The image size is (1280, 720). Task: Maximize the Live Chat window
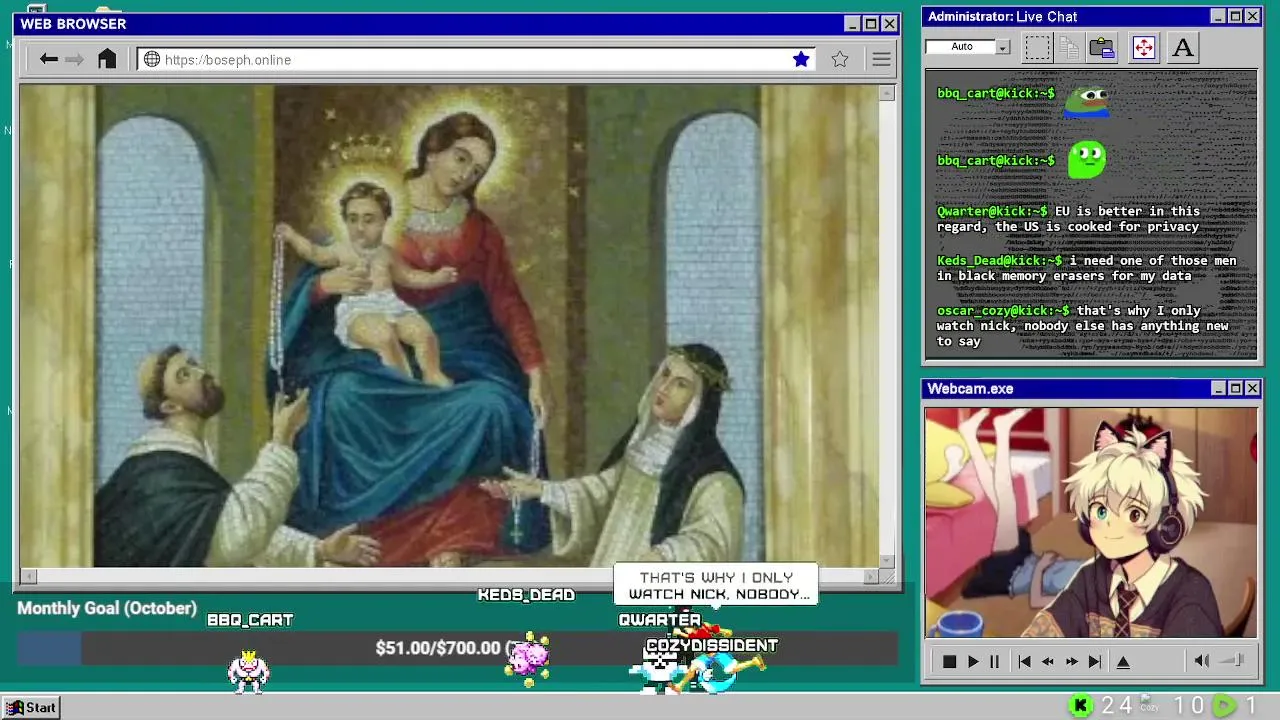click(x=1235, y=16)
